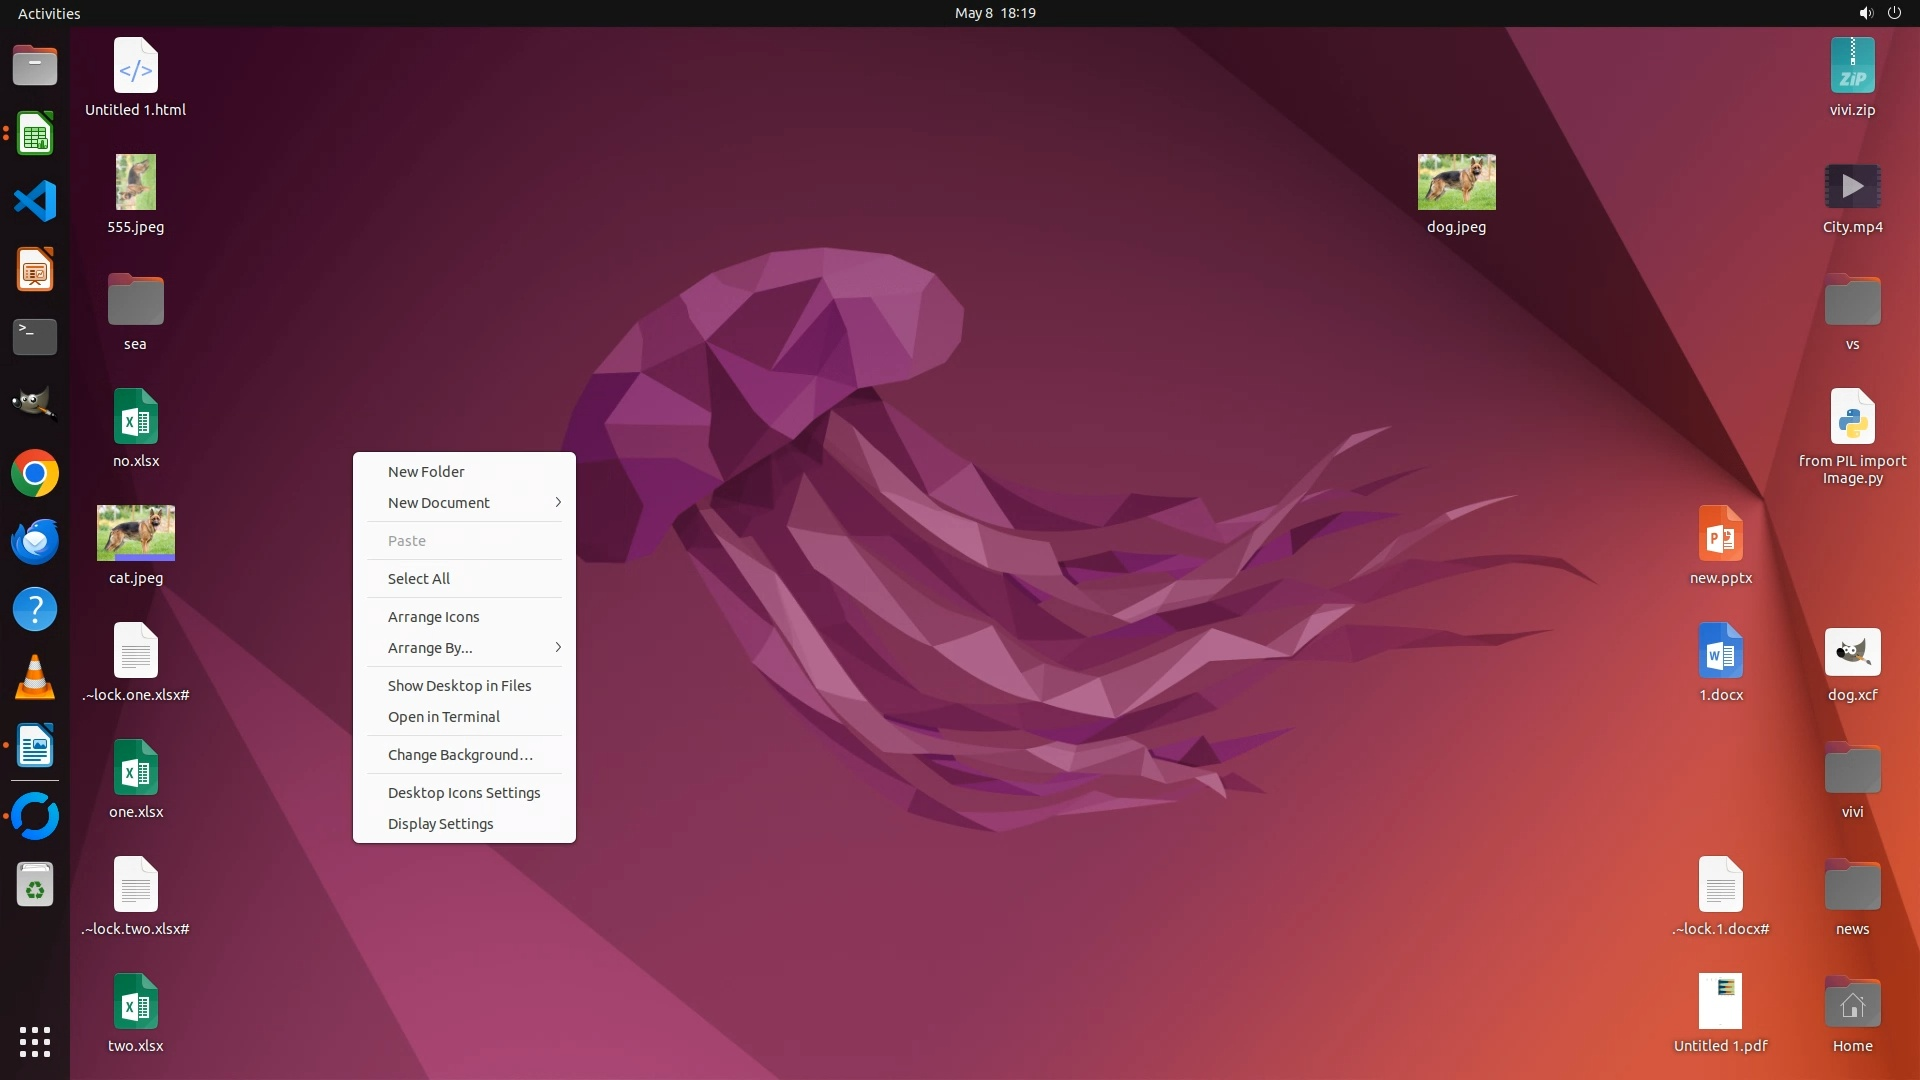Click the Show Applications grid icon
Screen dimensions: 1920x1080
[35, 1041]
